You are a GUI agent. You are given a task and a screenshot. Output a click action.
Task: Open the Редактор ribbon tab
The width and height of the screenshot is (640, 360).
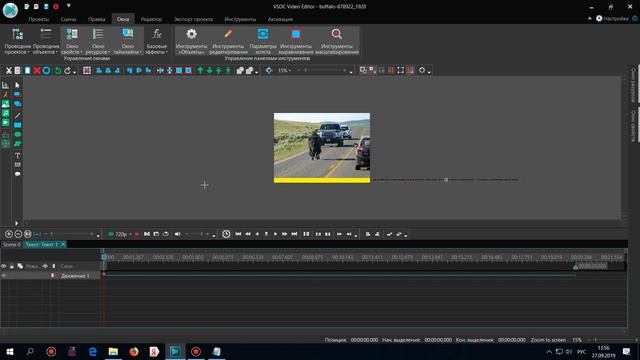pyautogui.click(x=151, y=19)
